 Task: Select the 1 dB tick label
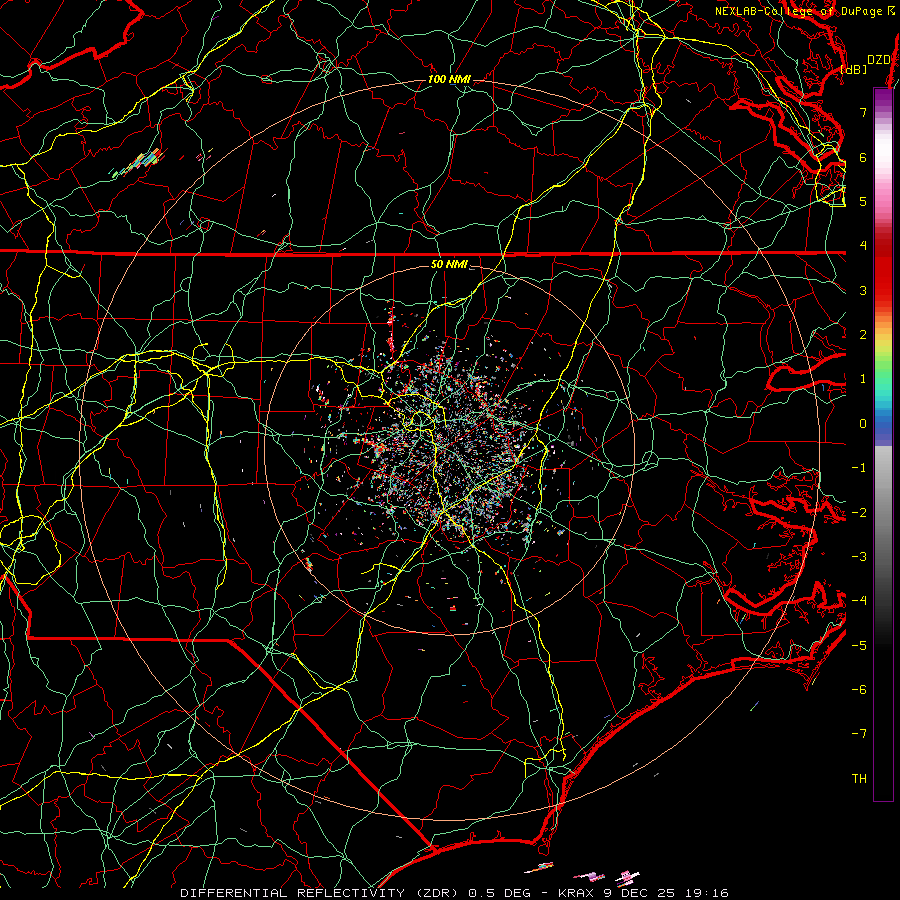coord(863,379)
